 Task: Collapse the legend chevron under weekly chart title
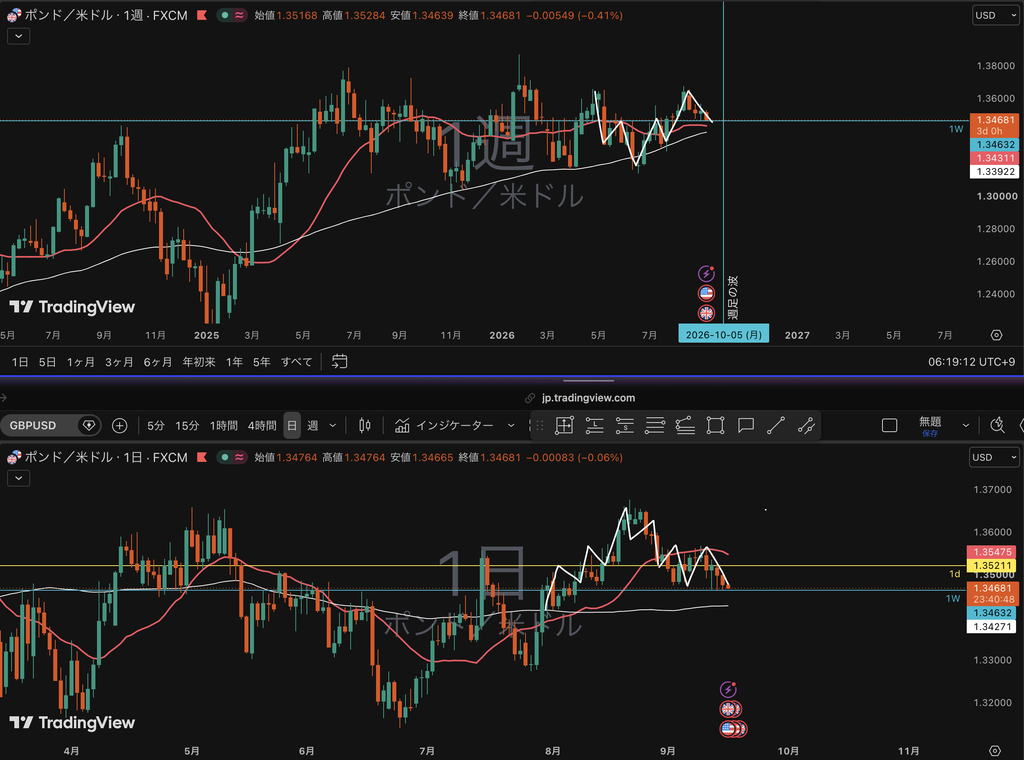[x=18, y=36]
